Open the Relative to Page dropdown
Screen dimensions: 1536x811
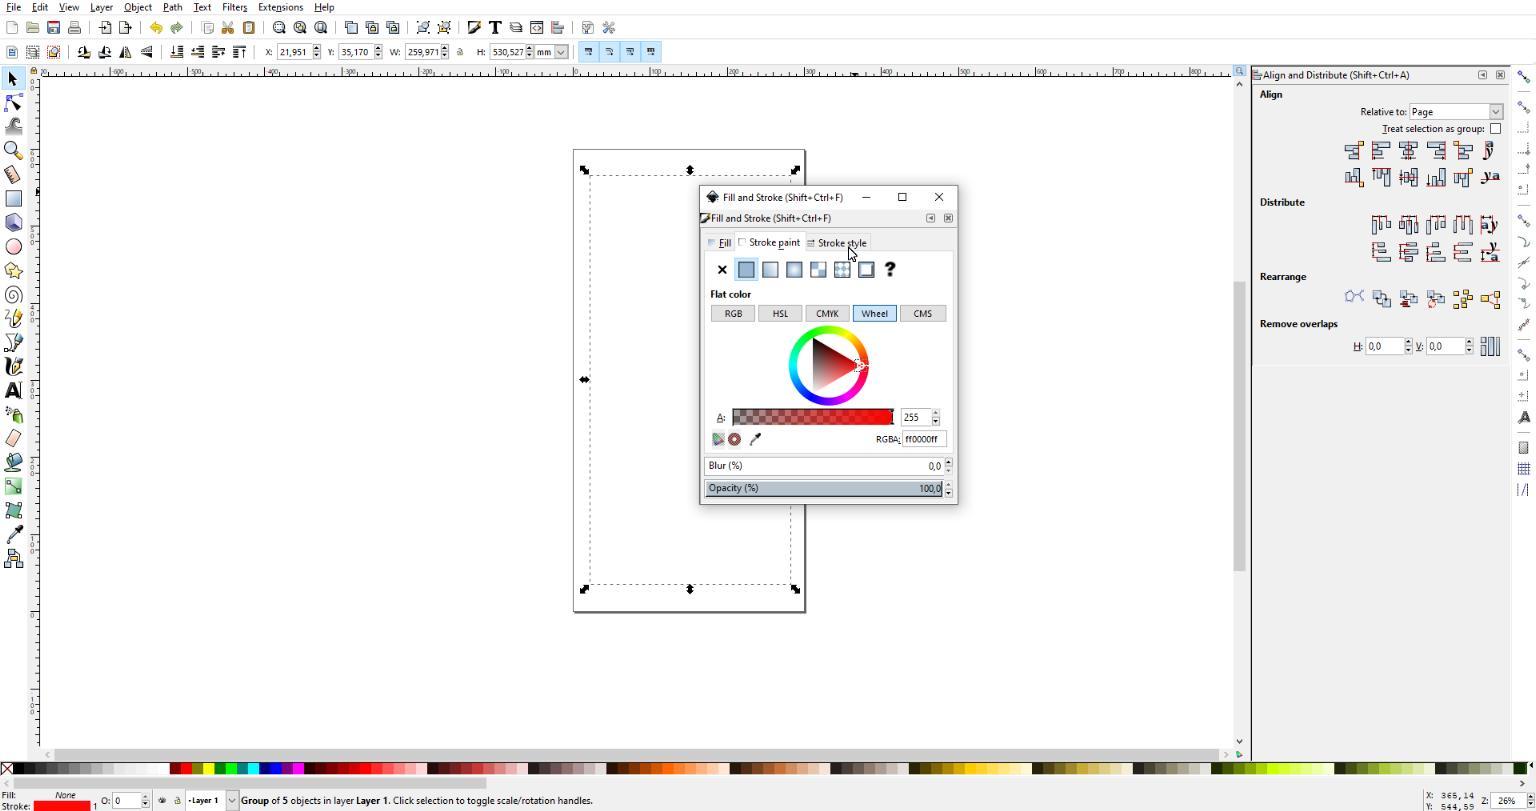[x=1455, y=112]
